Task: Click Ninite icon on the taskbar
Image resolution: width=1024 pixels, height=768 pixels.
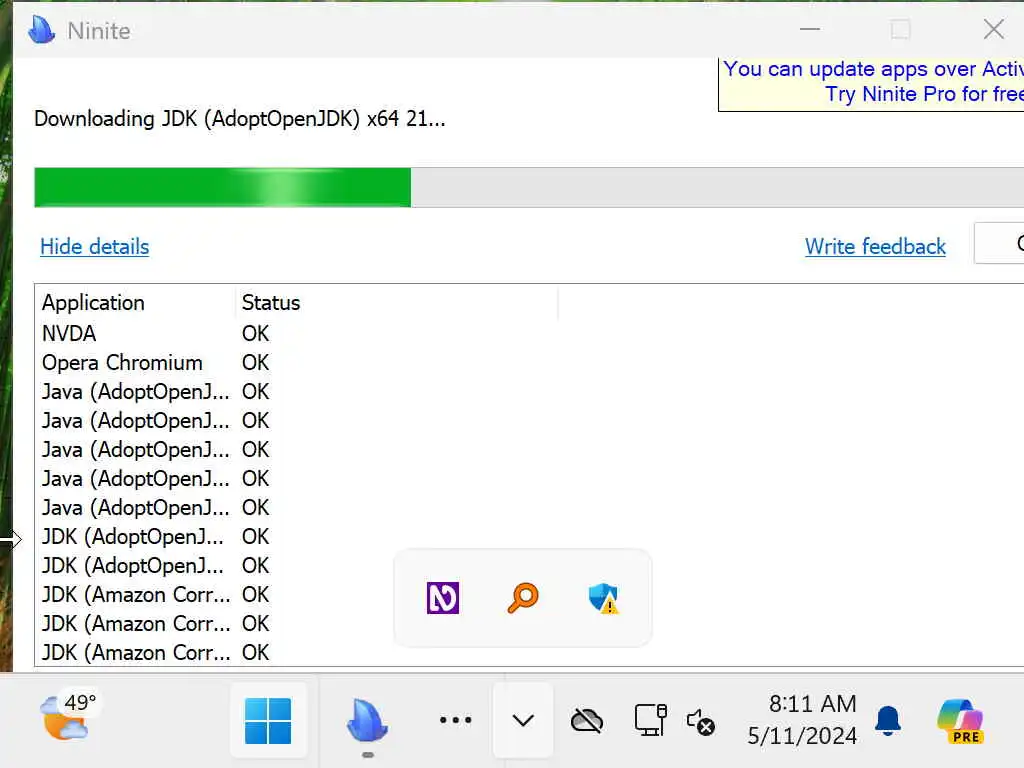Action: (367, 720)
